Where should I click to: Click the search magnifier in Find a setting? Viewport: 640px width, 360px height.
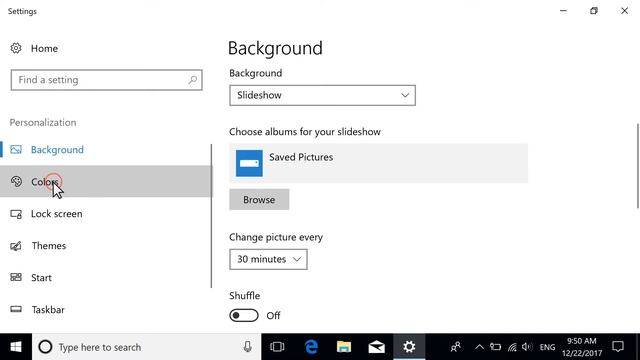coord(193,80)
